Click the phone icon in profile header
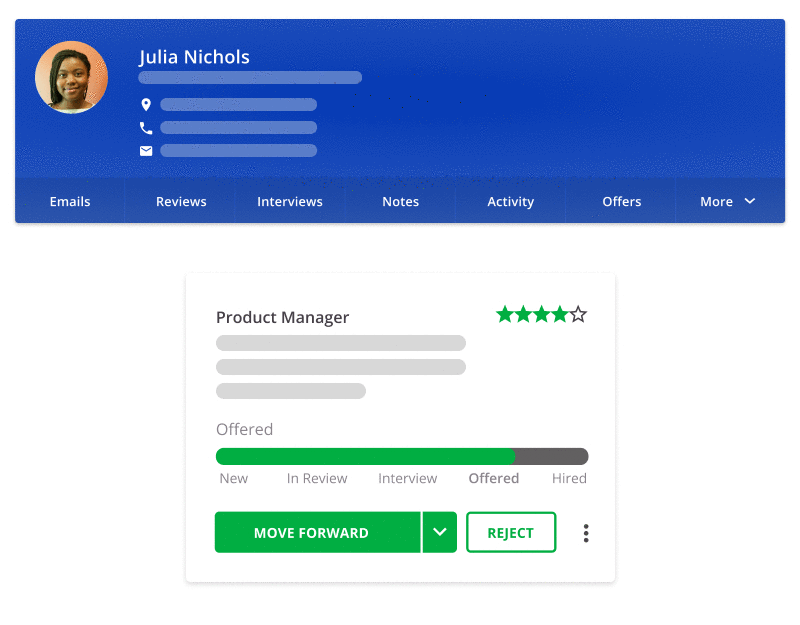 146,128
